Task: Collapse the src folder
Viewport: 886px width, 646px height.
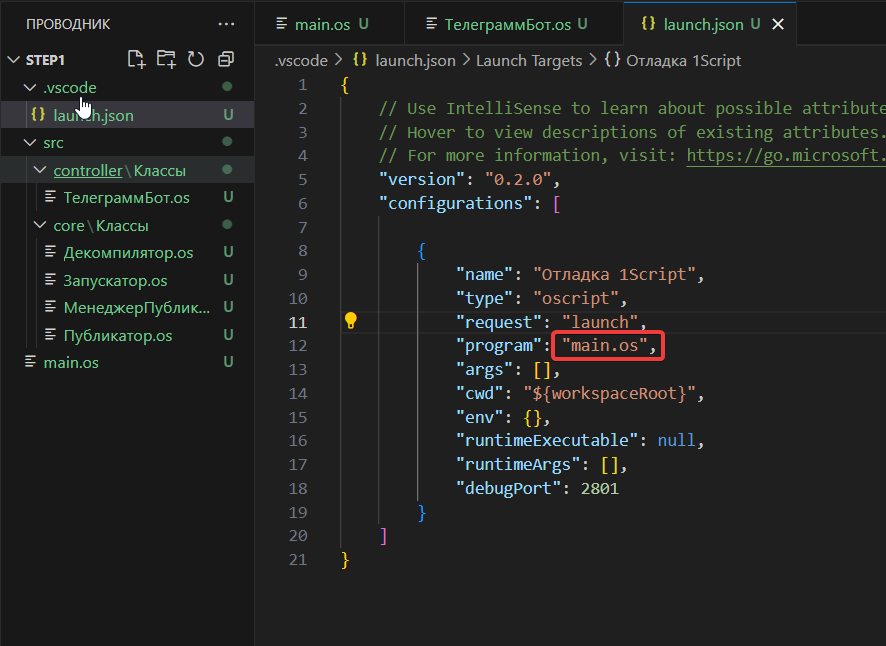Action: coord(28,143)
